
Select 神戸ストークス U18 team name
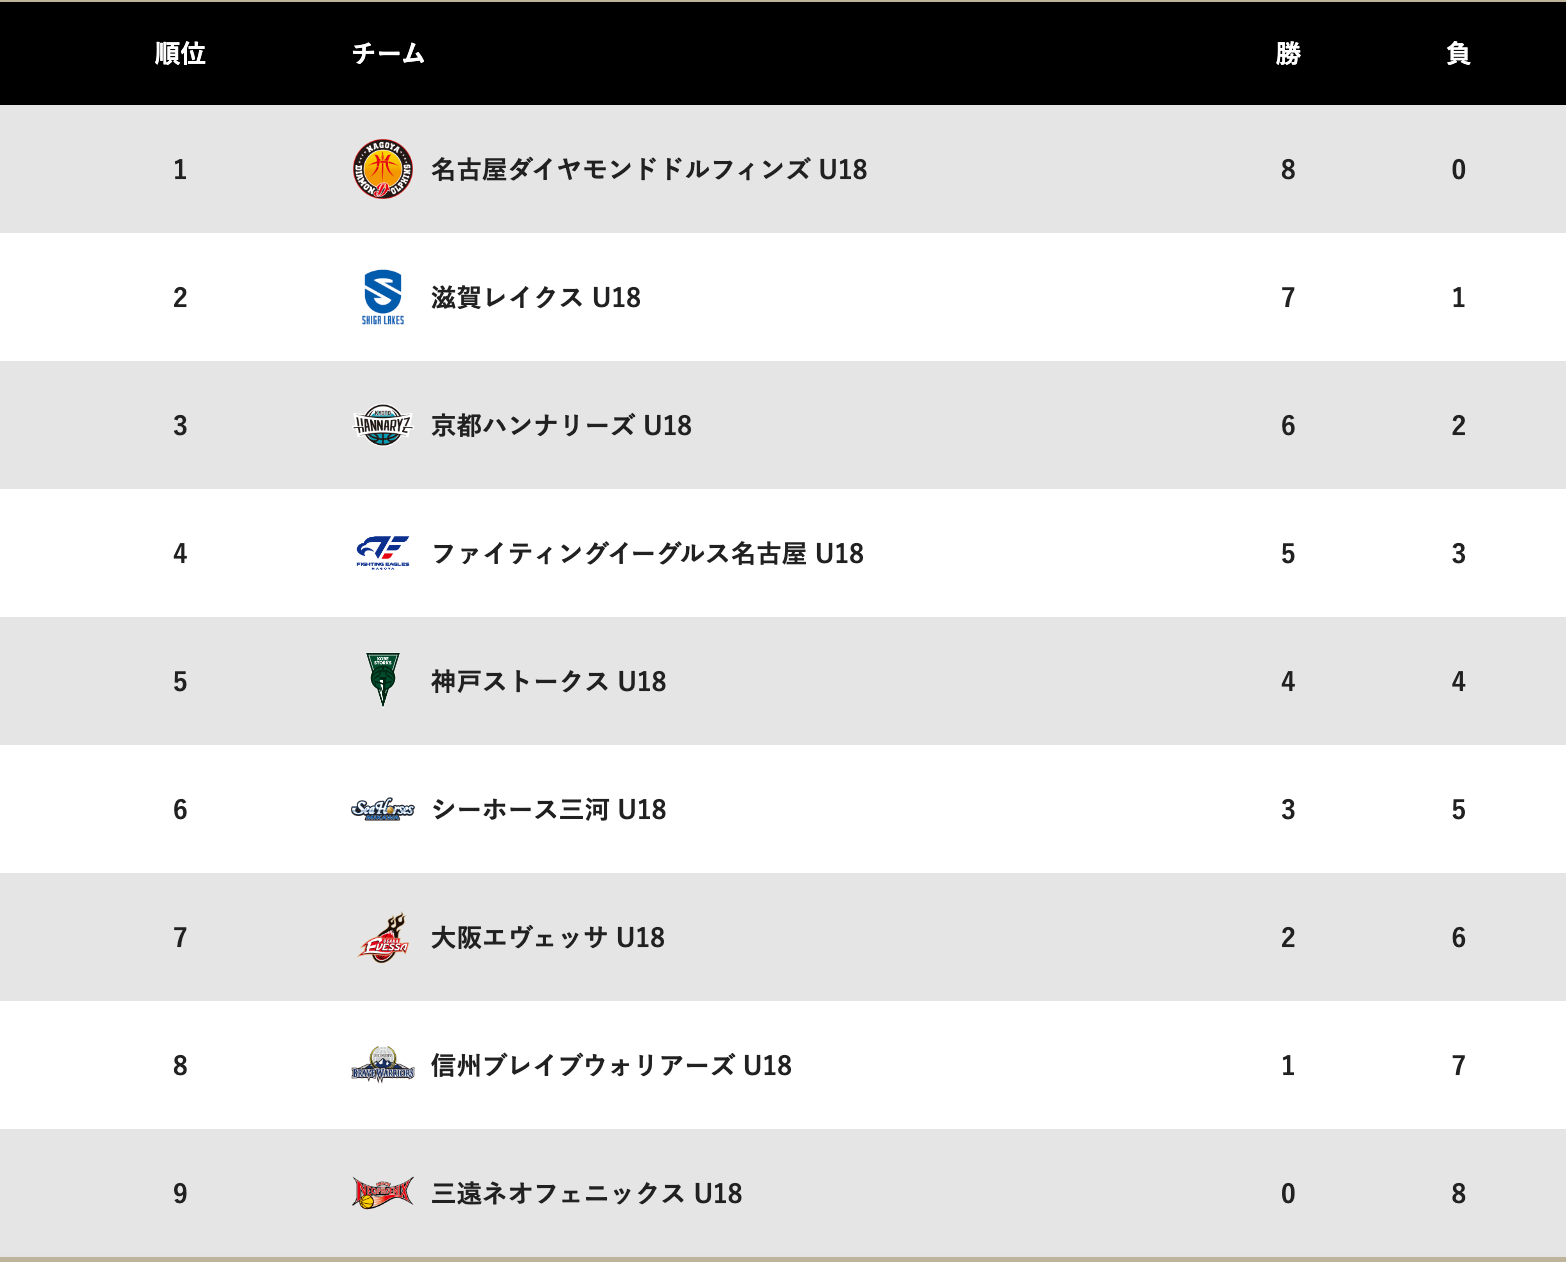(x=548, y=681)
